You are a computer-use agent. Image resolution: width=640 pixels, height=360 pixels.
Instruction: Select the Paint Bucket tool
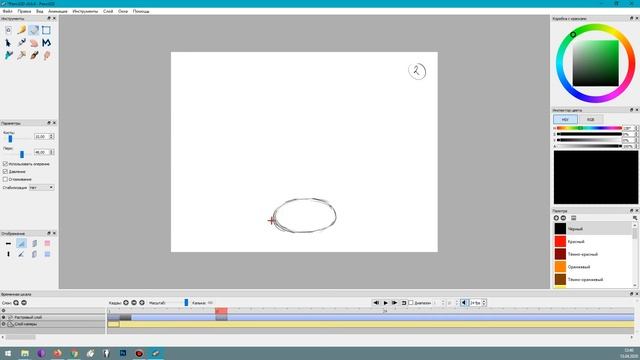pos(9,55)
